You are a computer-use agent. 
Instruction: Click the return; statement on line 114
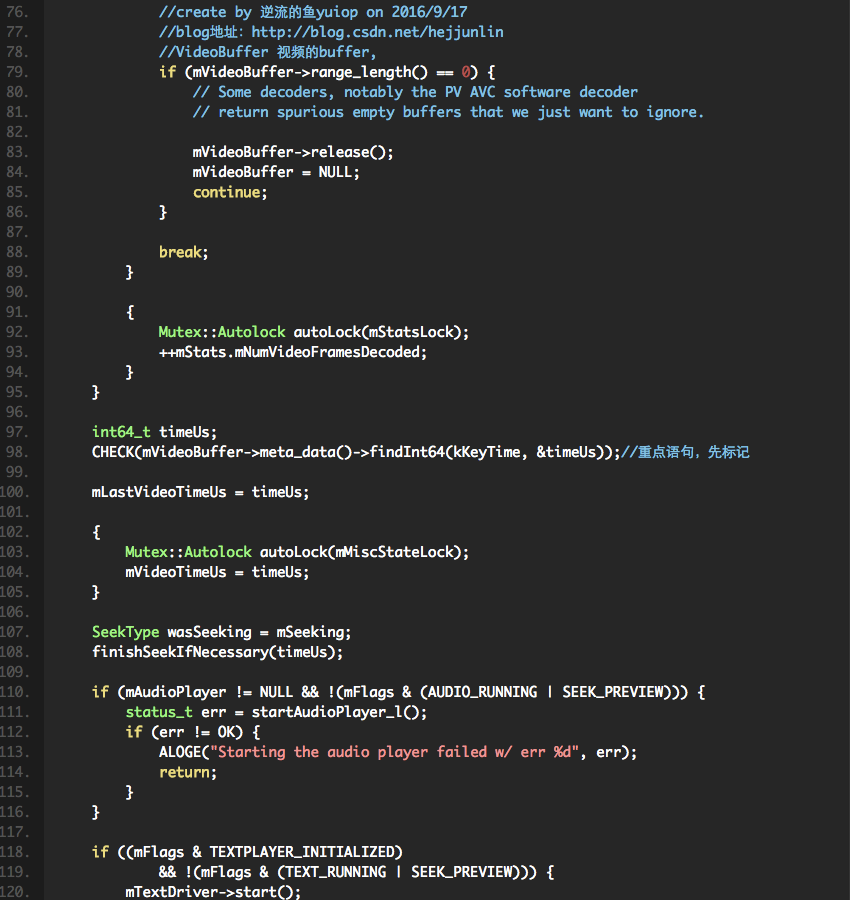188,773
